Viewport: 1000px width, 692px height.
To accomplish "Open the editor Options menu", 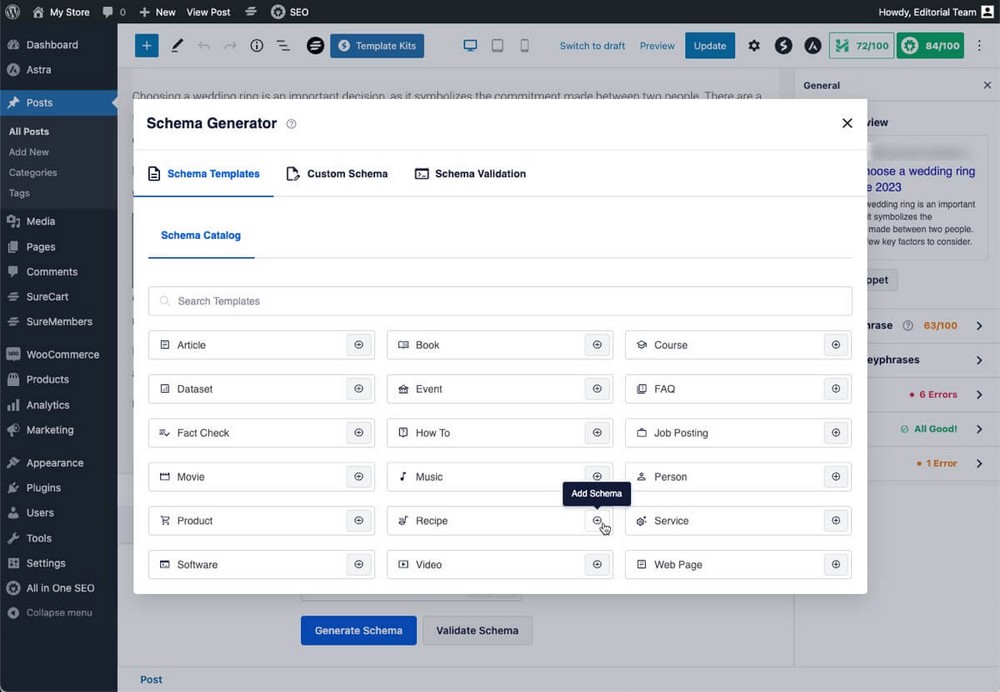I will click(x=979, y=46).
